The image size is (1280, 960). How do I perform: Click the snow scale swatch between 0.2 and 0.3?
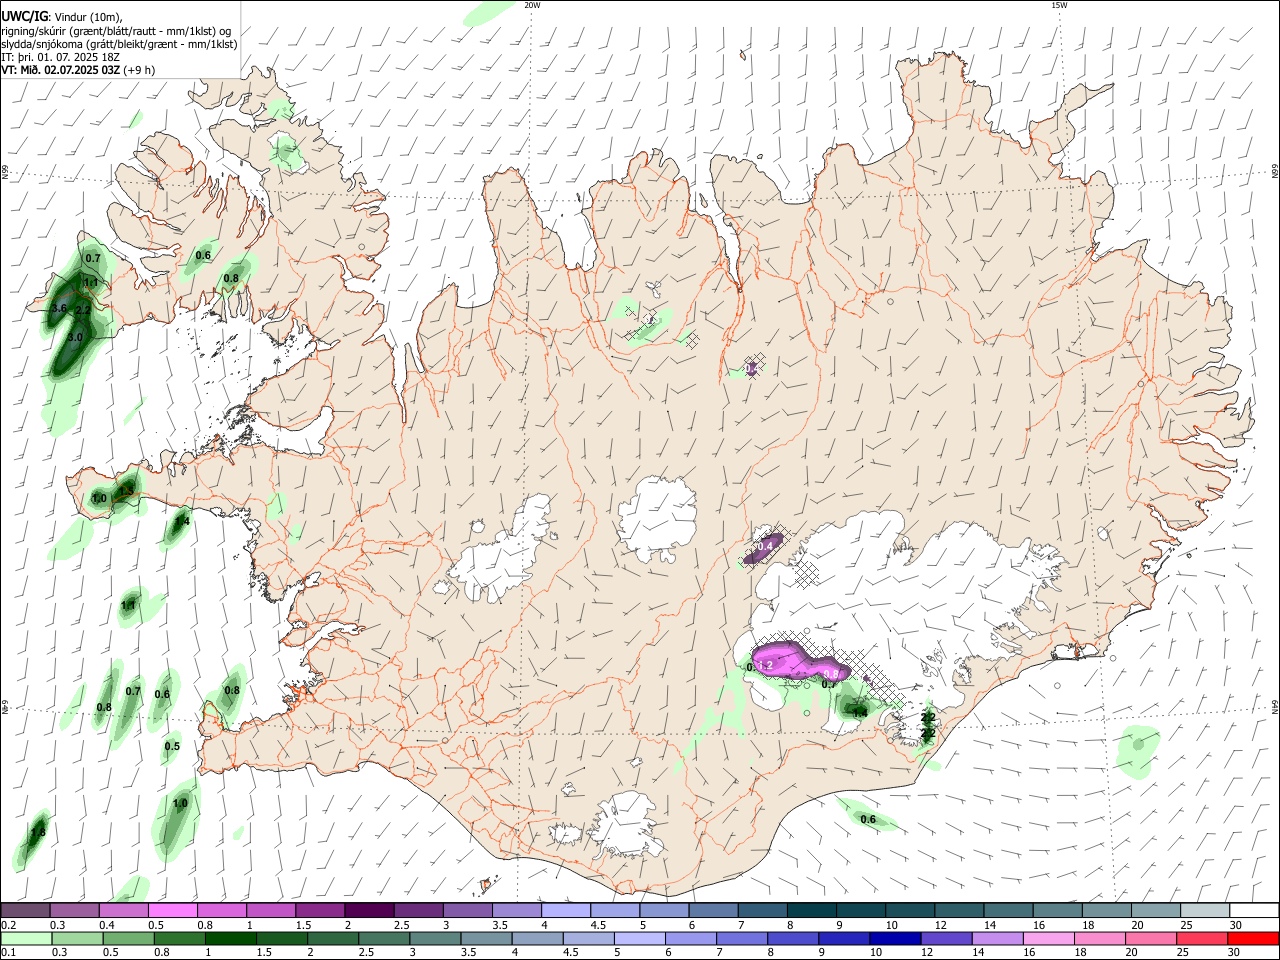click(26, 910)
